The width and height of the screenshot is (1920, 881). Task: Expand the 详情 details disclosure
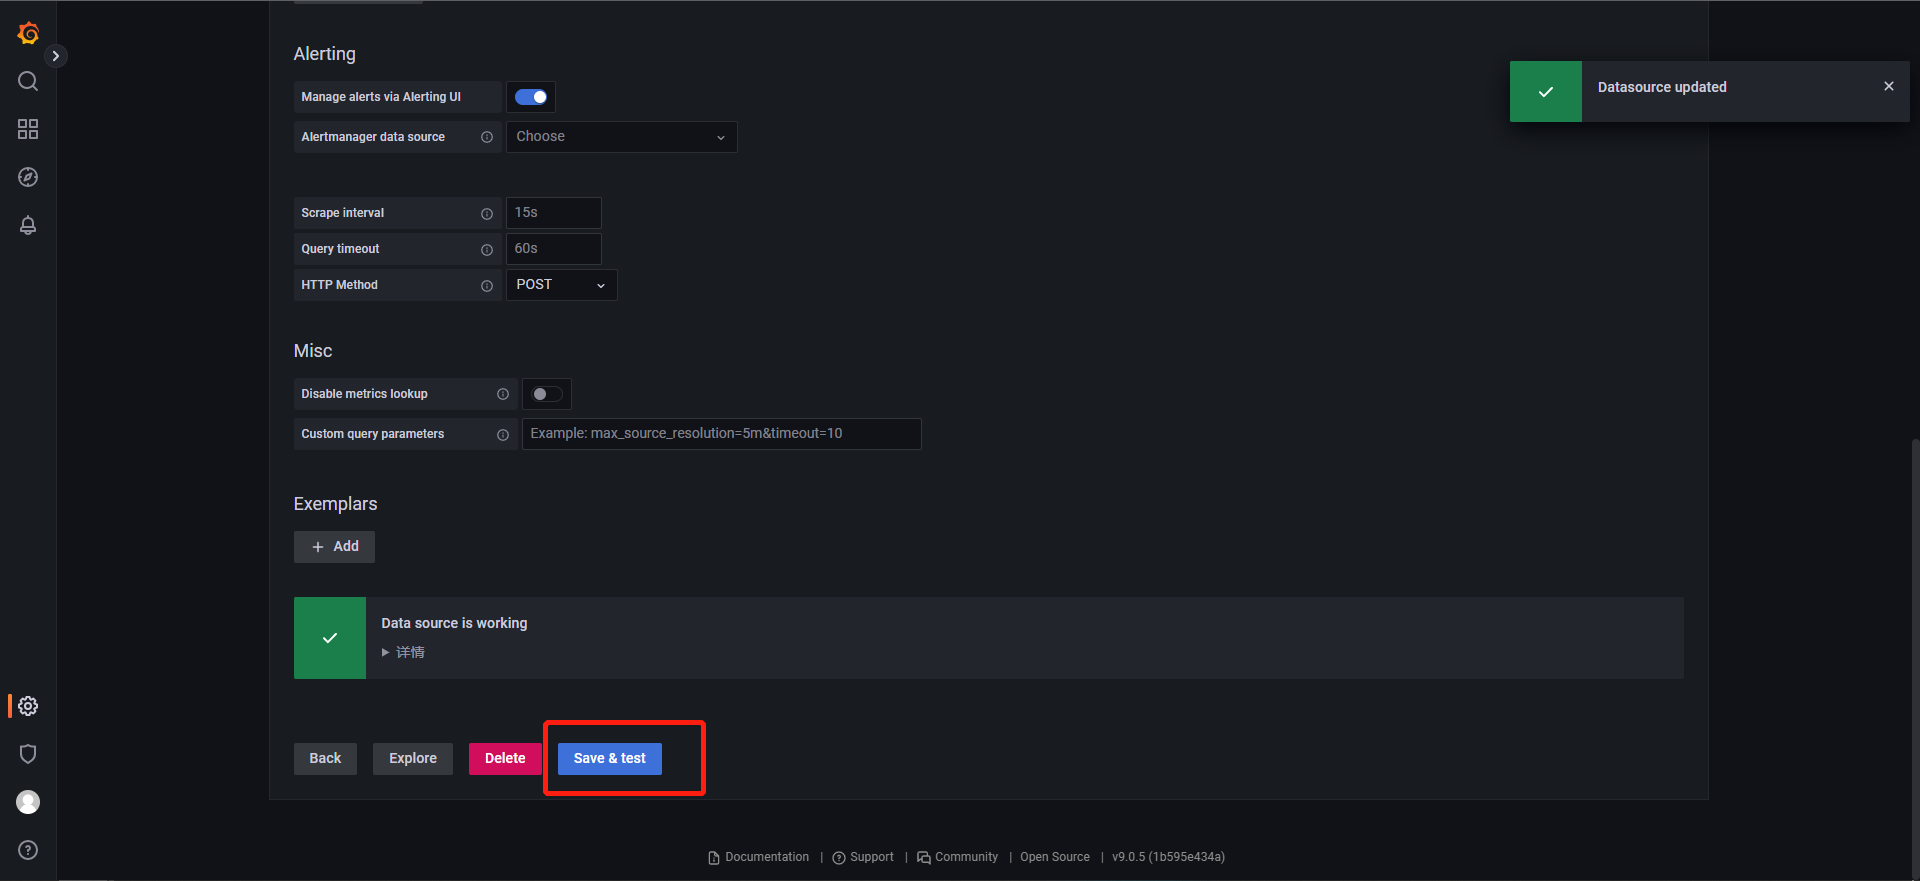pos(403,652)
